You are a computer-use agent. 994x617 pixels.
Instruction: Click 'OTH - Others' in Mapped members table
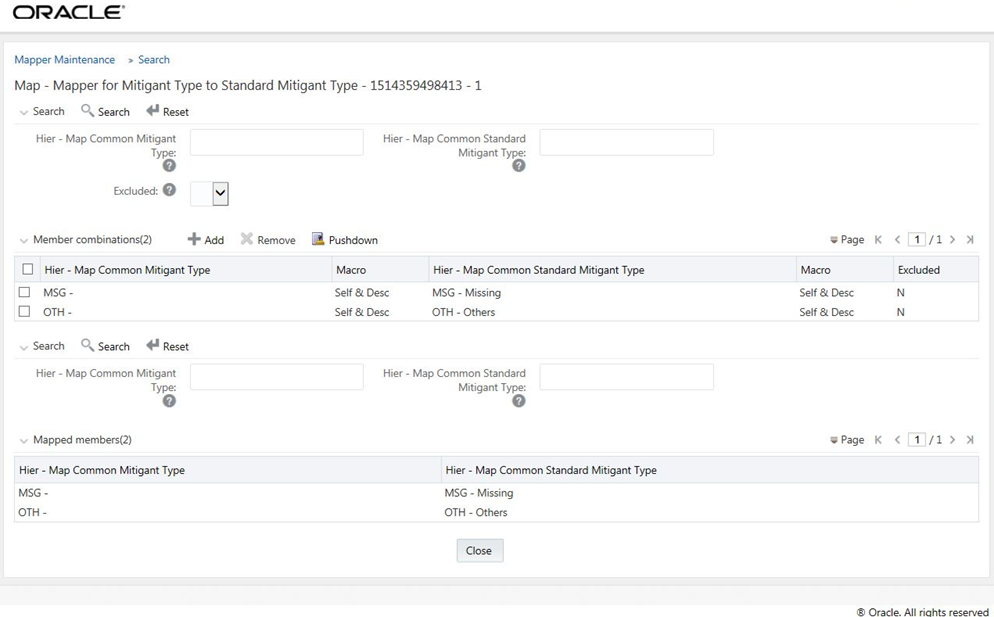(475, 512)
